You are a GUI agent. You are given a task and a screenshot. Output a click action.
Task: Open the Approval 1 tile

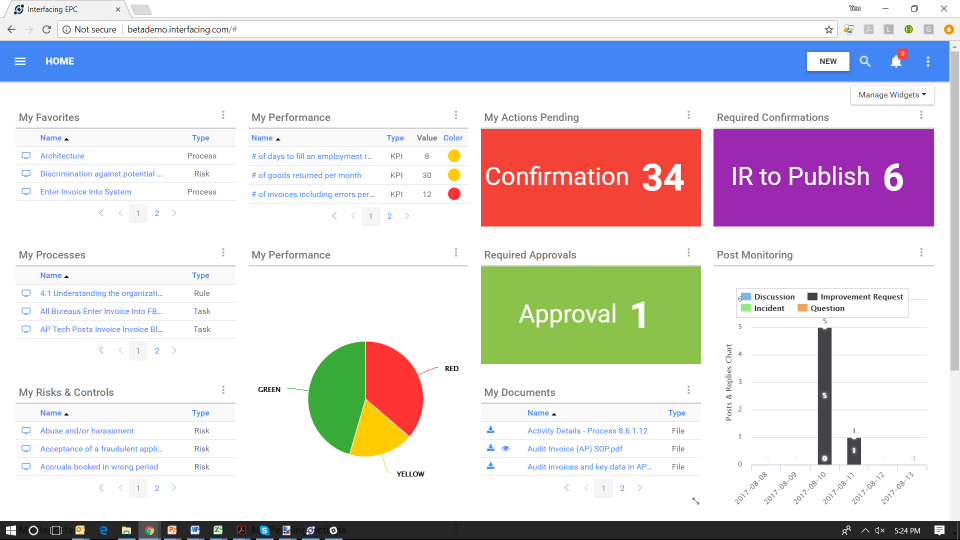pos(591,315)
